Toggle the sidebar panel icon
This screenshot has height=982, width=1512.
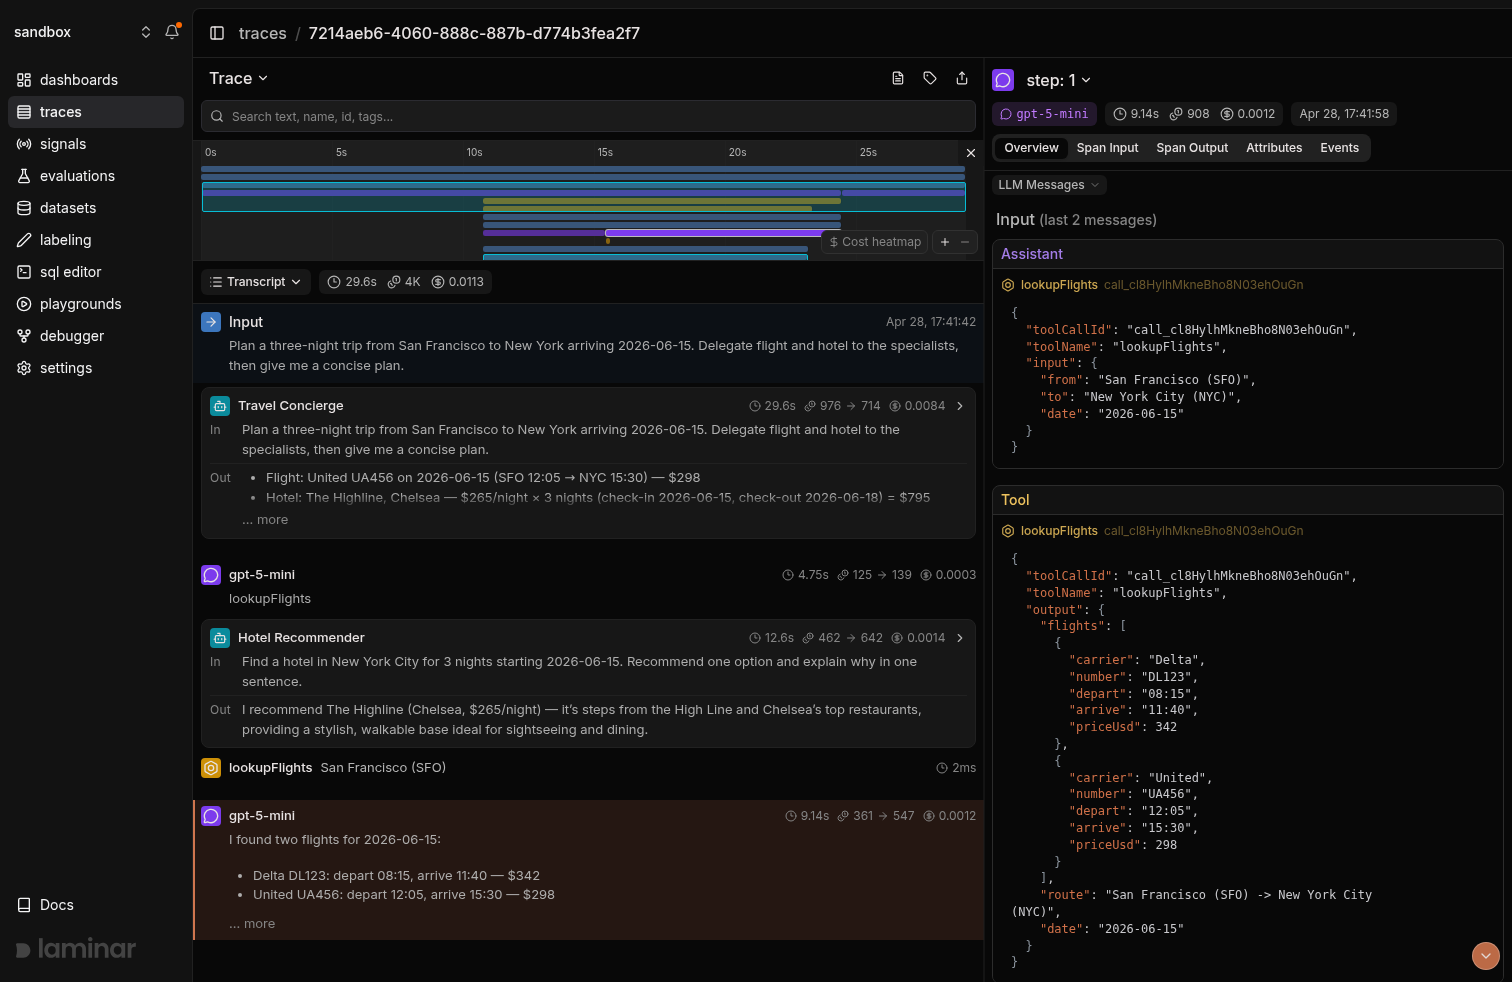tap(217, 33)
